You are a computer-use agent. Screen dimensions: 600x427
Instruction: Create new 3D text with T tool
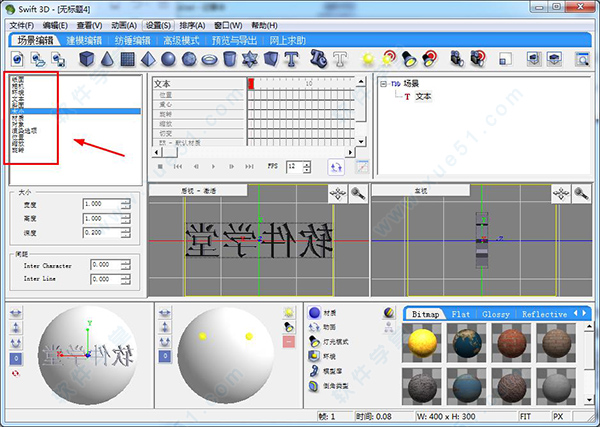[x=291, y=59]
